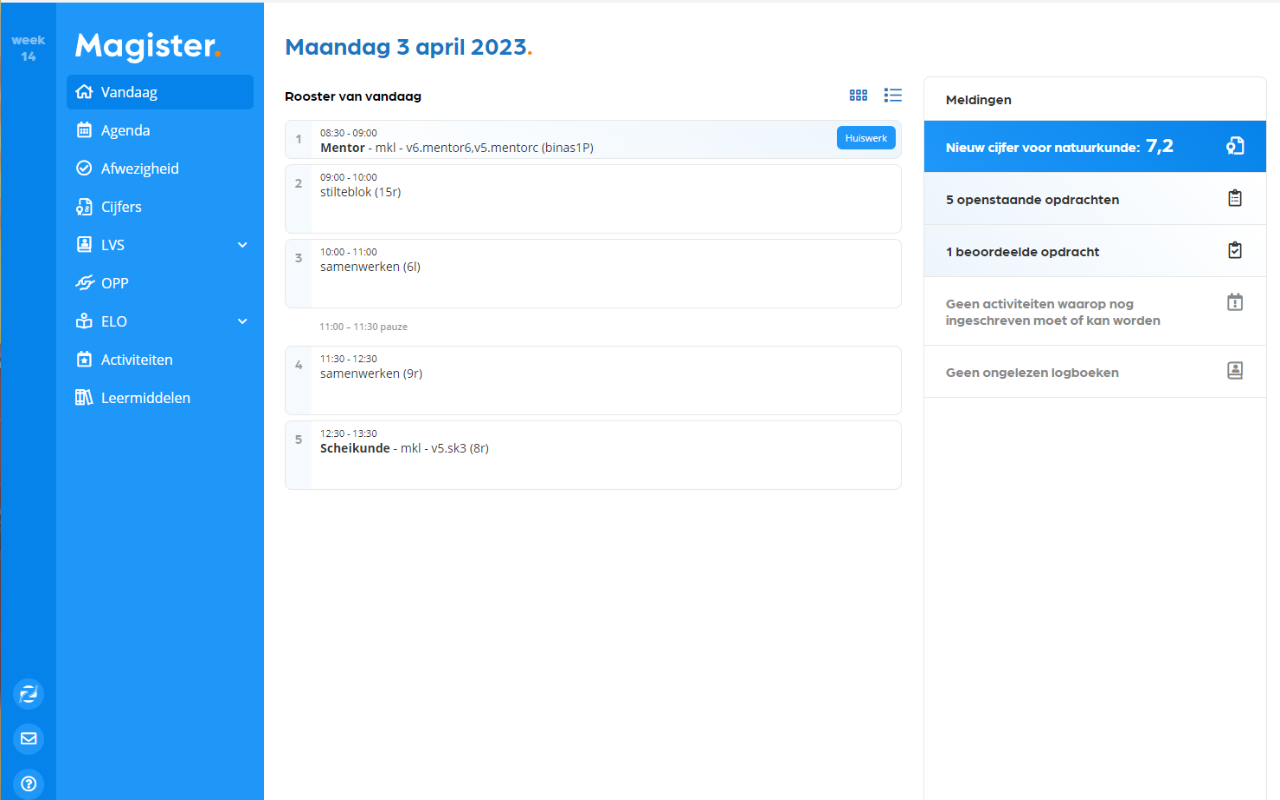
Task: Switch roster to grid view icon
Action: [858, 96]
